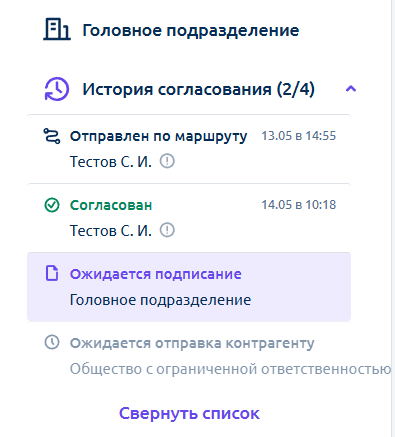Screen dimensions: 395x437
Task: Select the Отправлен по маршруту history entry
Action: (189, 149)
